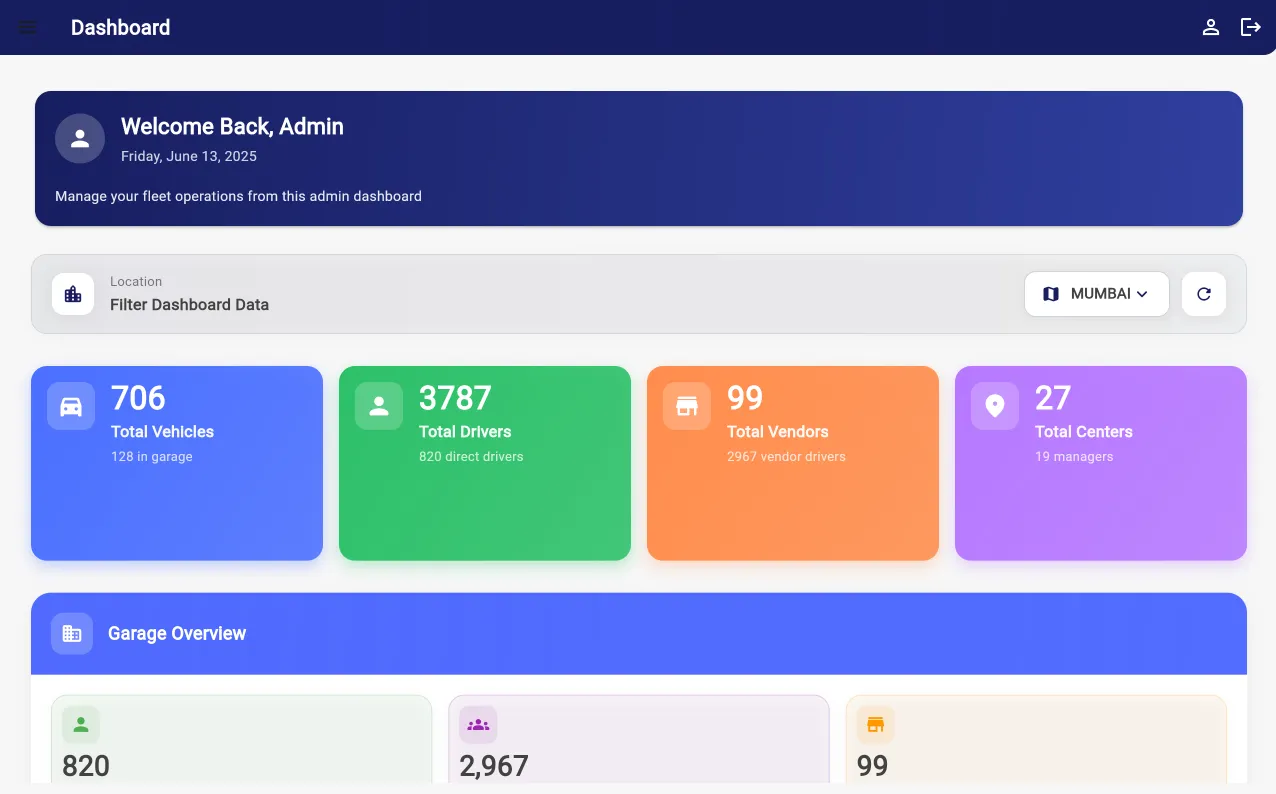This screenshot has height=794, width=1276.
Task: Open the Total Vehicles card
Action: (x=177, y=463)
